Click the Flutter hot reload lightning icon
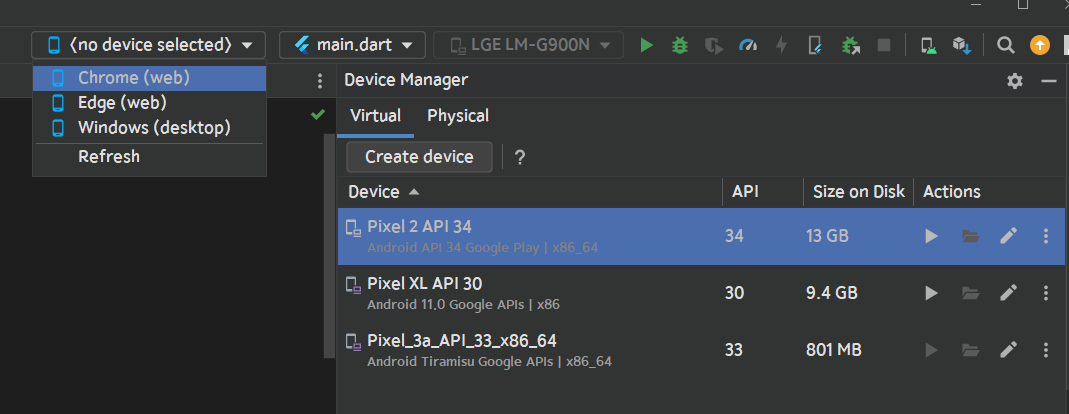Viewport: 1069px width, 414px height. pos(781,46)
